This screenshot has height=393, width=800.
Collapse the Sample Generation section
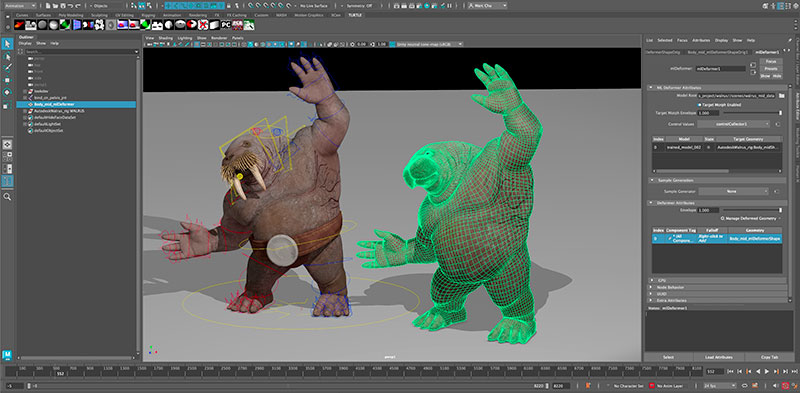coord(652,180)
